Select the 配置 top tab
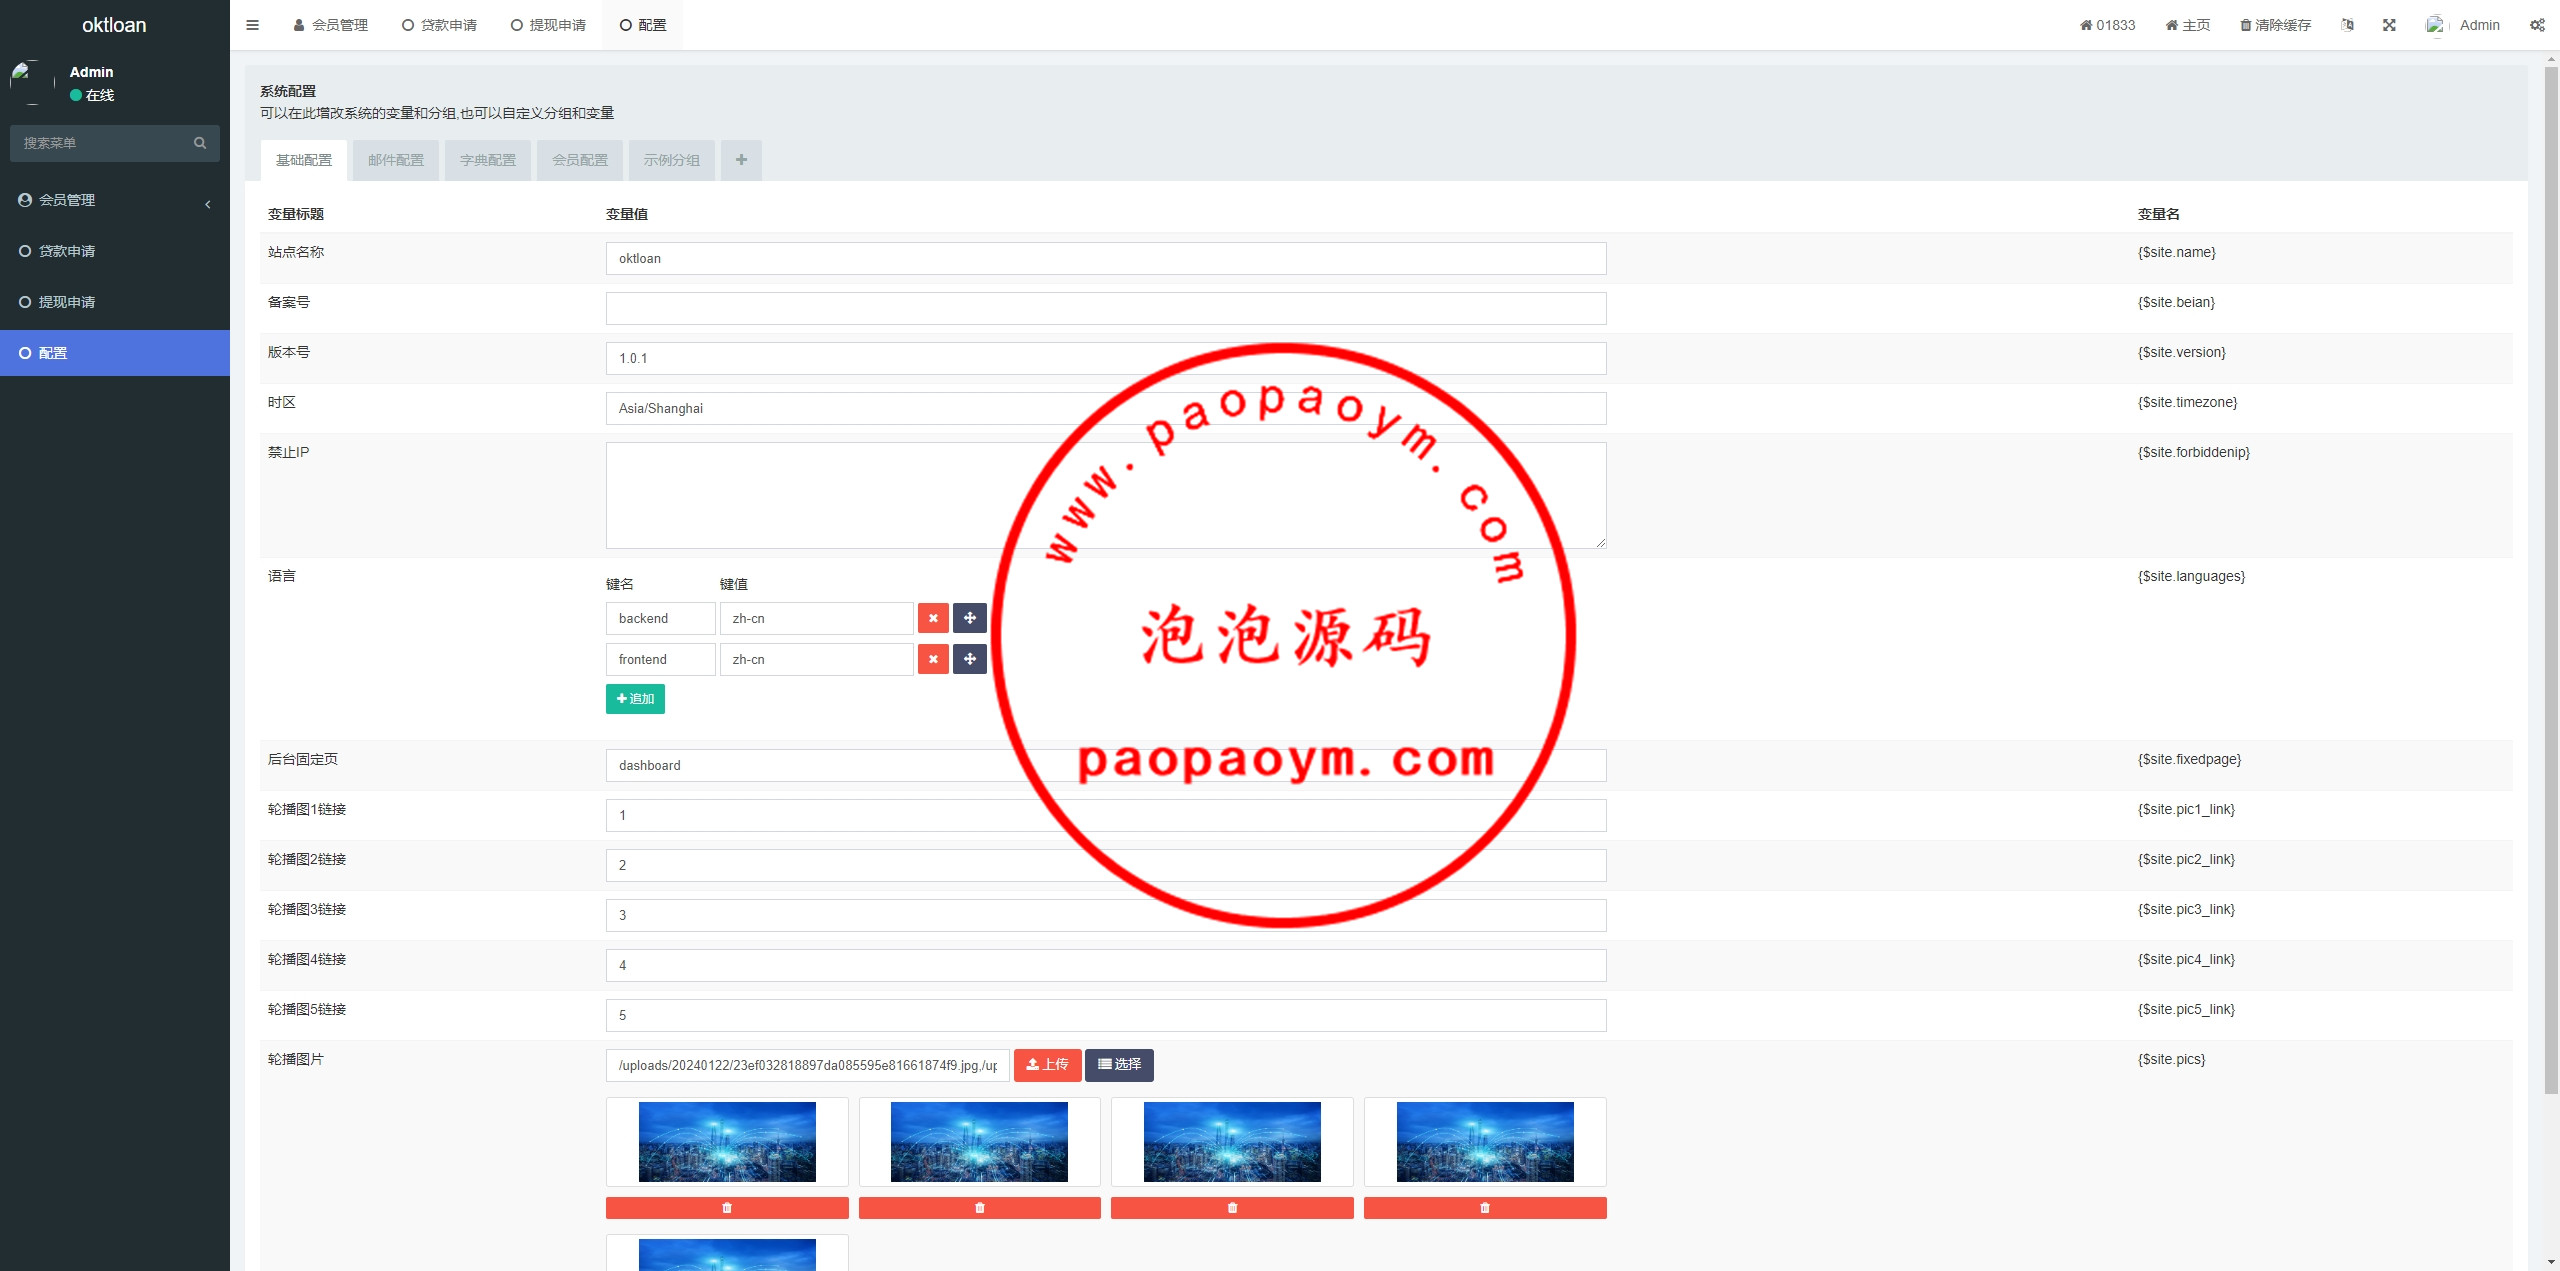This screenshot has height=1271, width=2560. [x=643, y=25]
